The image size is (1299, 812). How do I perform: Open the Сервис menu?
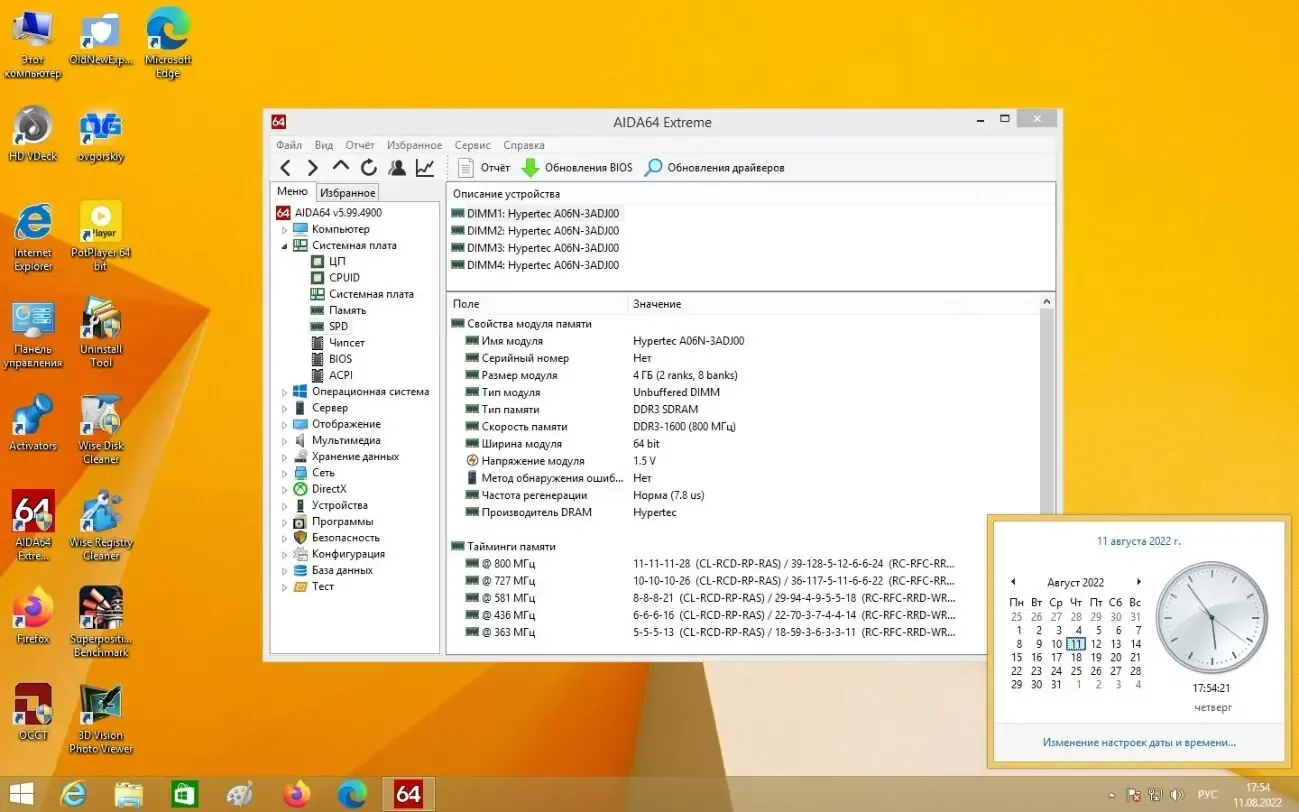click(x=471, y=144)
